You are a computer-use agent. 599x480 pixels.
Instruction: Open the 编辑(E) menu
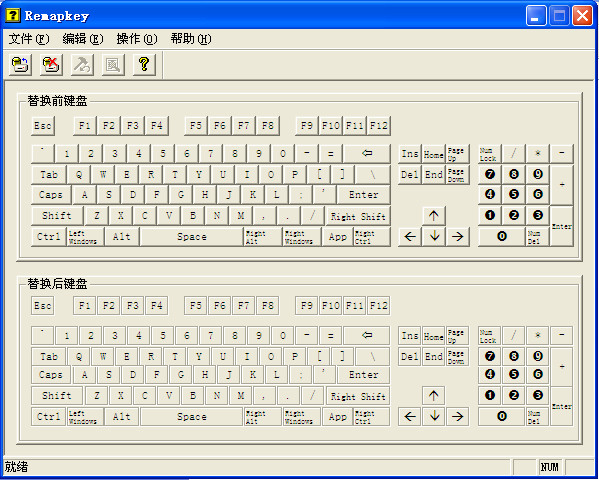[x=83, y=39]
